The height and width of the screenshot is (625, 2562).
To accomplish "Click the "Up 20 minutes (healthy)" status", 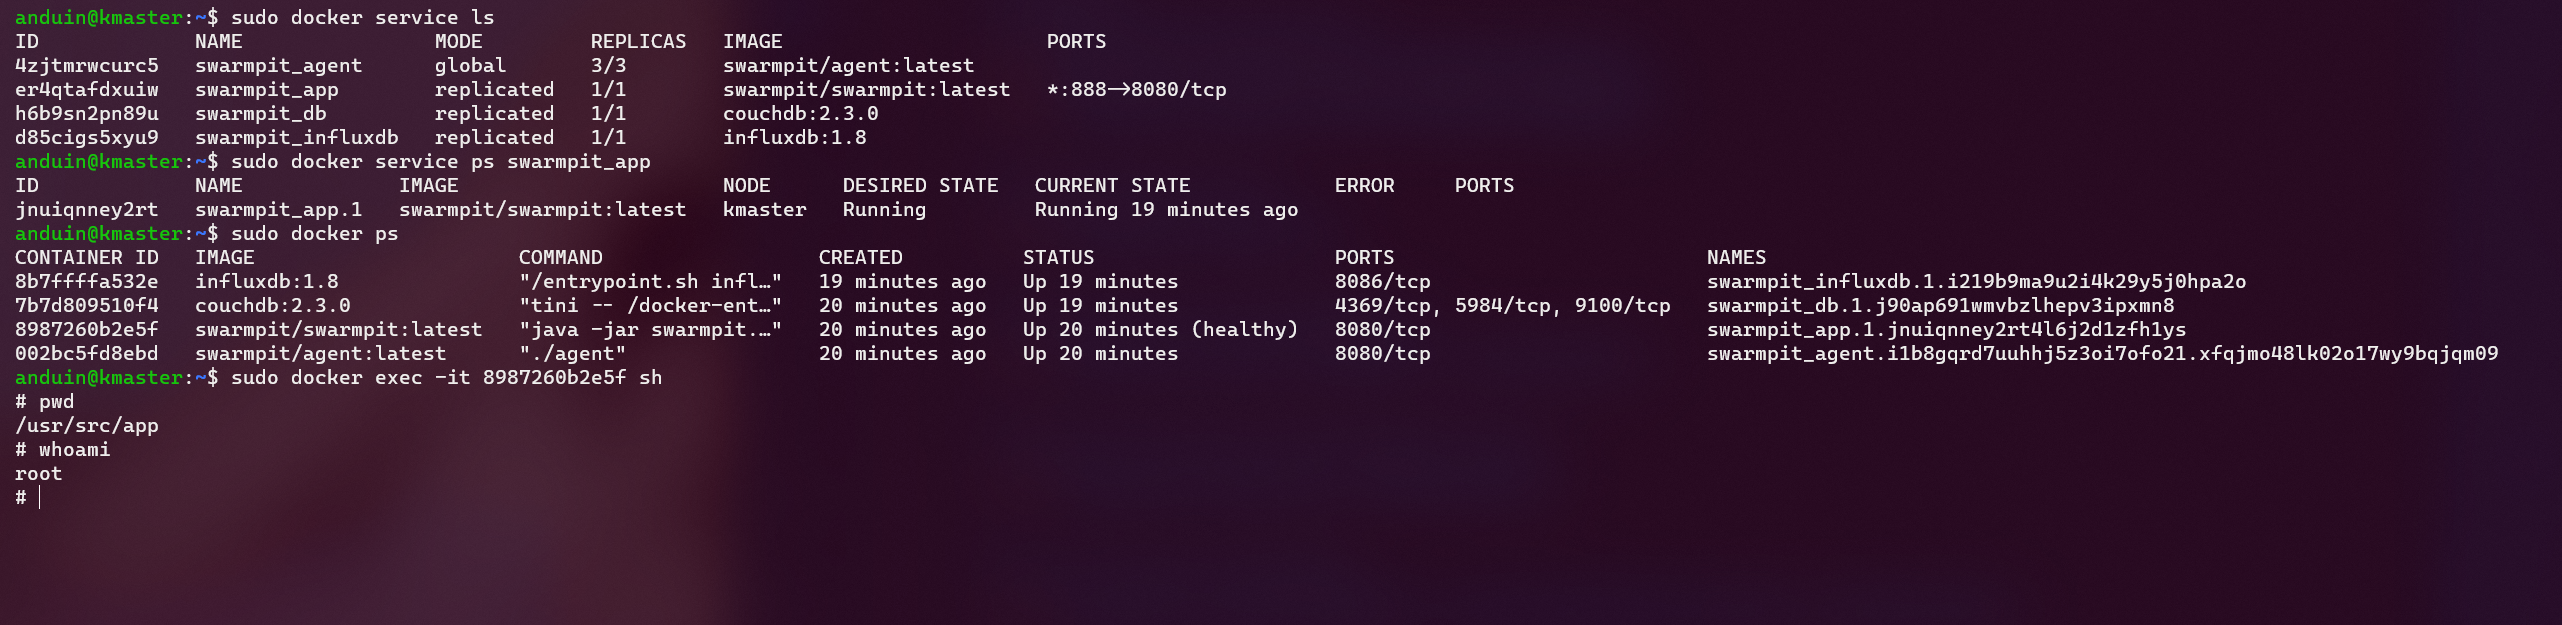I will pos(1160,330).
